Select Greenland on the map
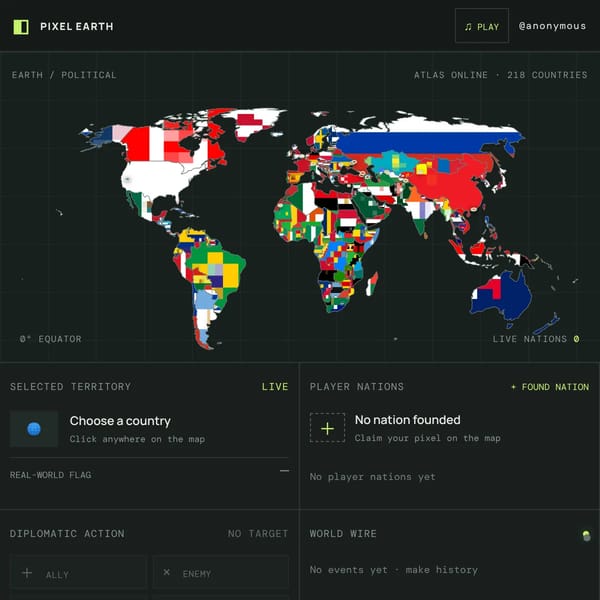 (x=254, y=122)
